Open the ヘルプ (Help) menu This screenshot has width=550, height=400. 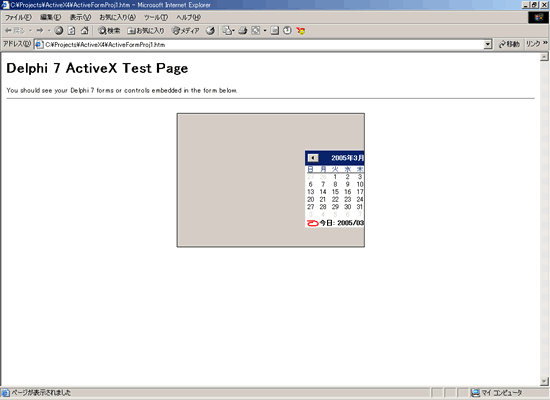coord(188,18)
